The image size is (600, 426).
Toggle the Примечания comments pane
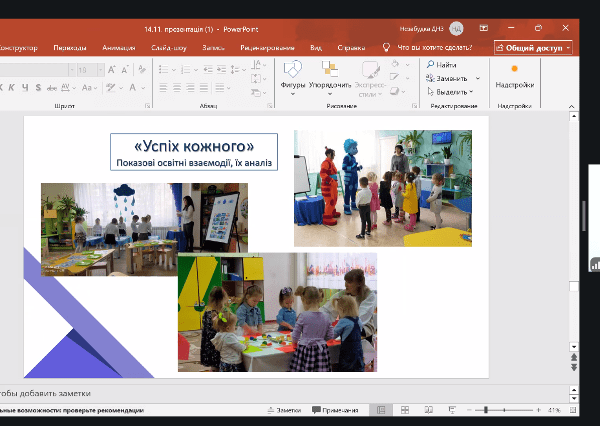click(x=336, y=410)
